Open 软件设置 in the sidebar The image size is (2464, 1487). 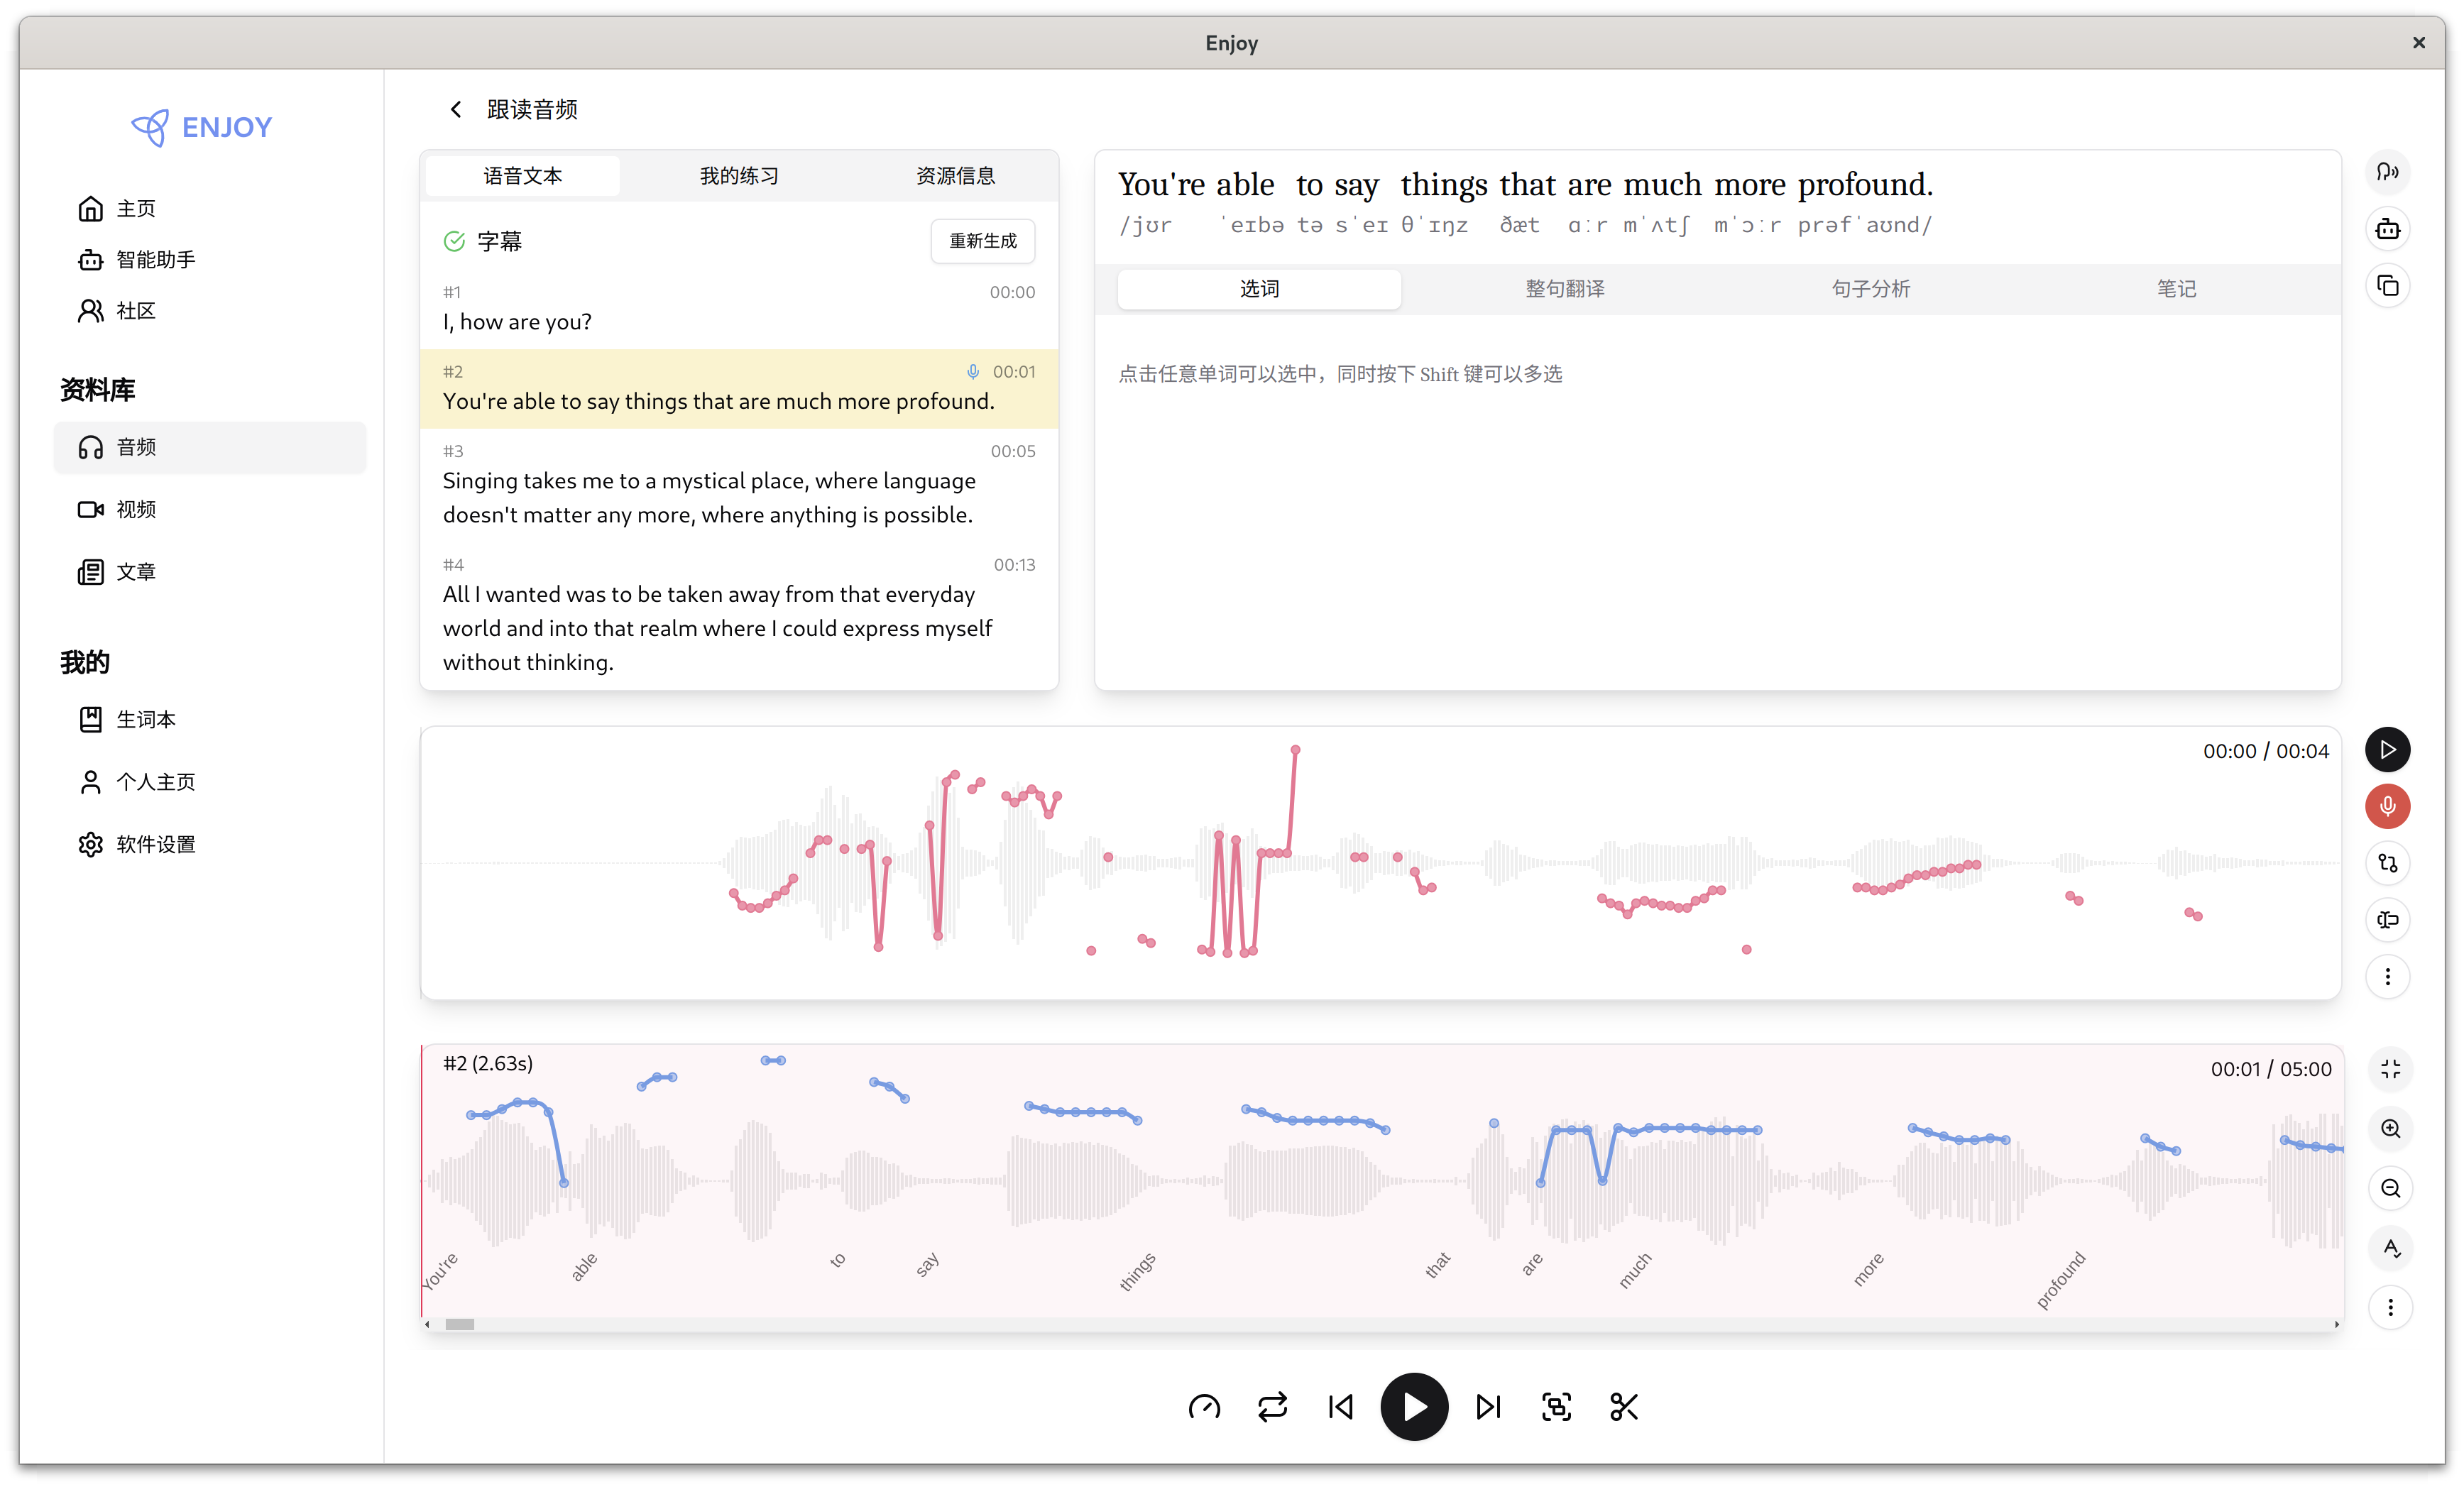[155, 844]
